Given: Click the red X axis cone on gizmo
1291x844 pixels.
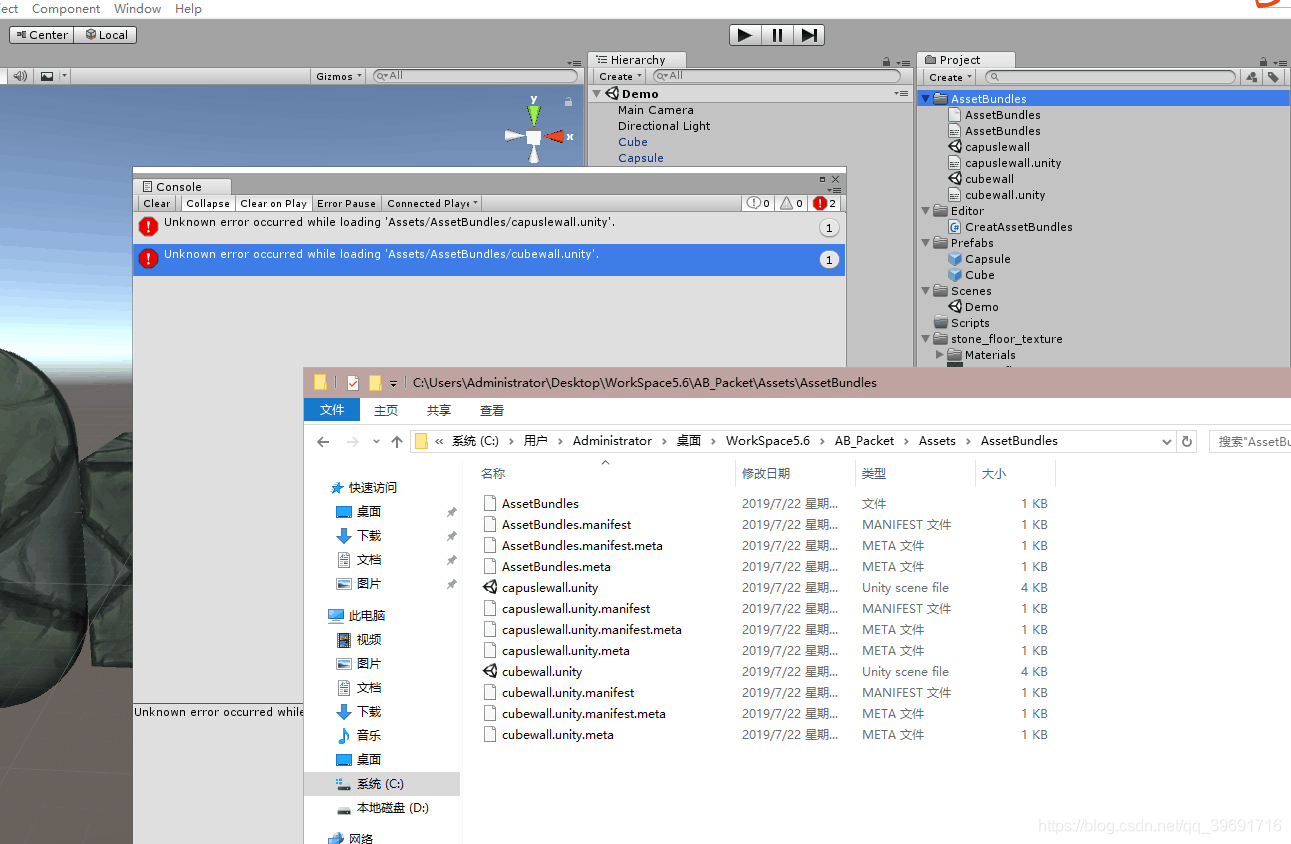Looking at the screenshot, I should coord(556,136).
